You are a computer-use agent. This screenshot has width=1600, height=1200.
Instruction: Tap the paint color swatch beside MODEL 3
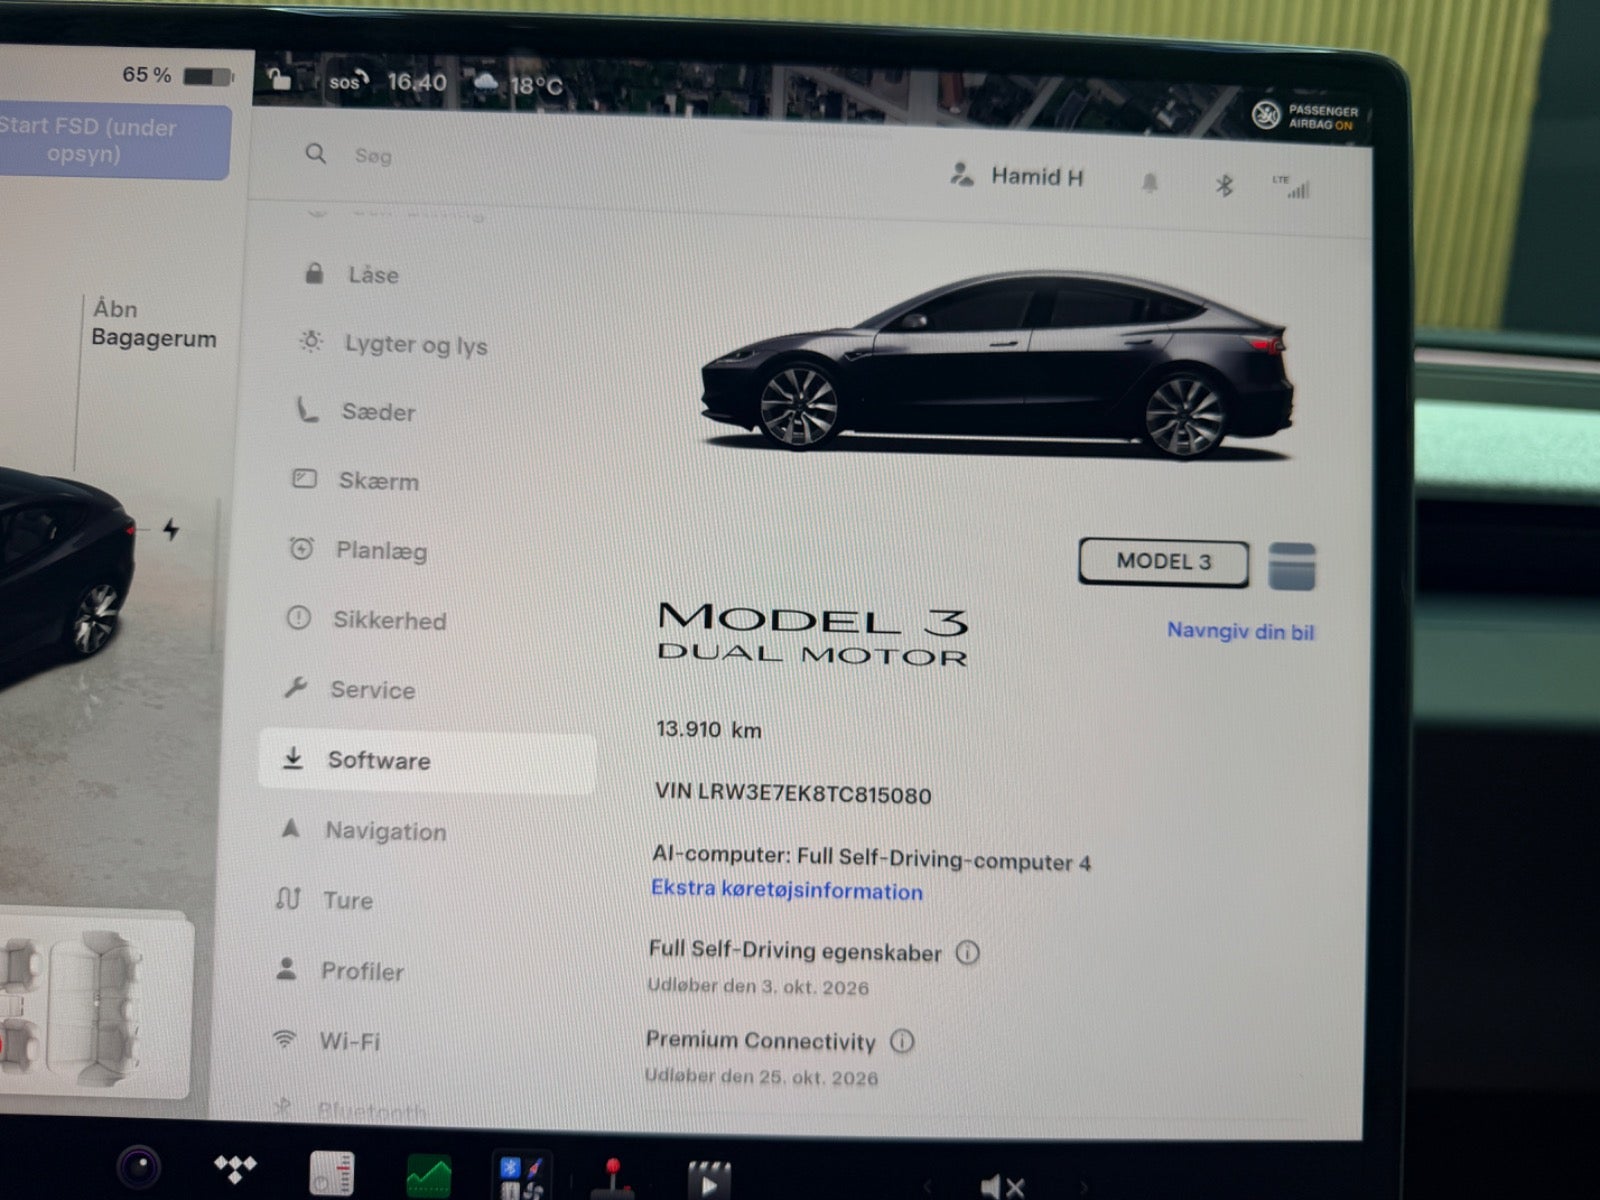click(1291, 566)
